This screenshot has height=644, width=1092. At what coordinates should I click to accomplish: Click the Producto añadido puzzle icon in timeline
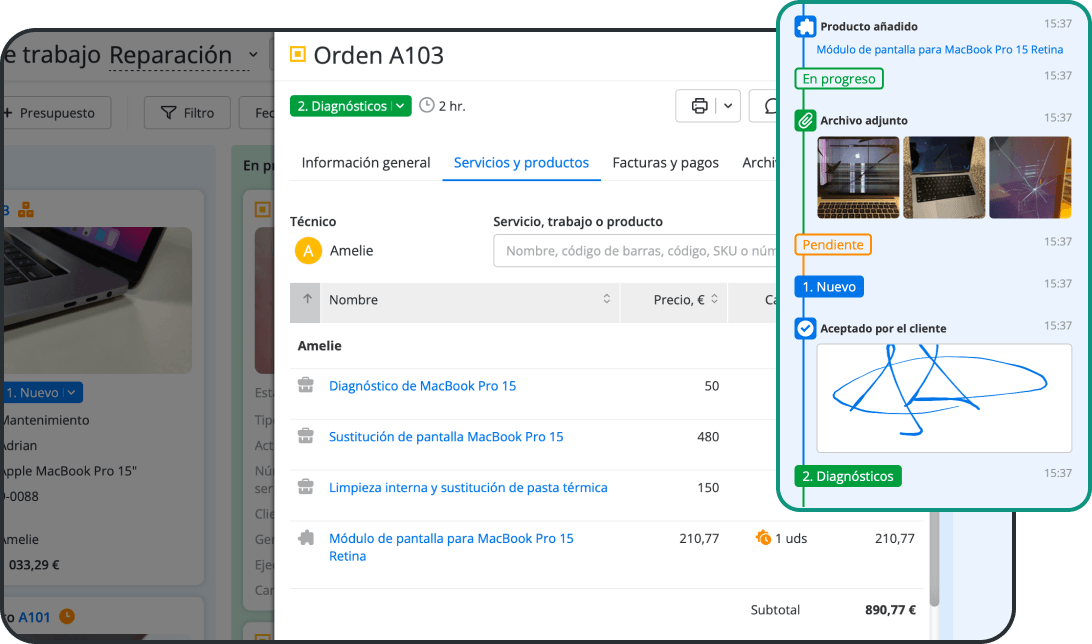[805, 26]
